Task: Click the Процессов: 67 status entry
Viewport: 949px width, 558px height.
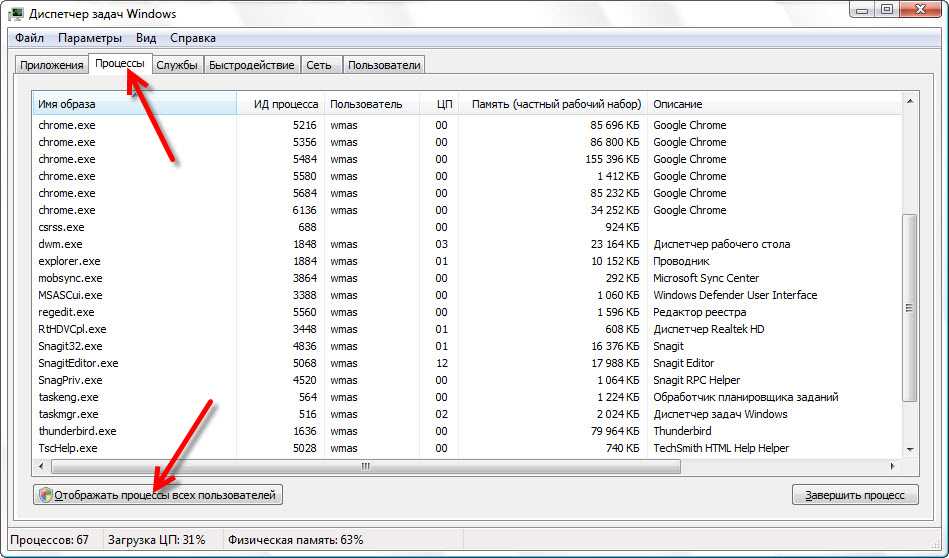Action: click(x=50, y=540)
